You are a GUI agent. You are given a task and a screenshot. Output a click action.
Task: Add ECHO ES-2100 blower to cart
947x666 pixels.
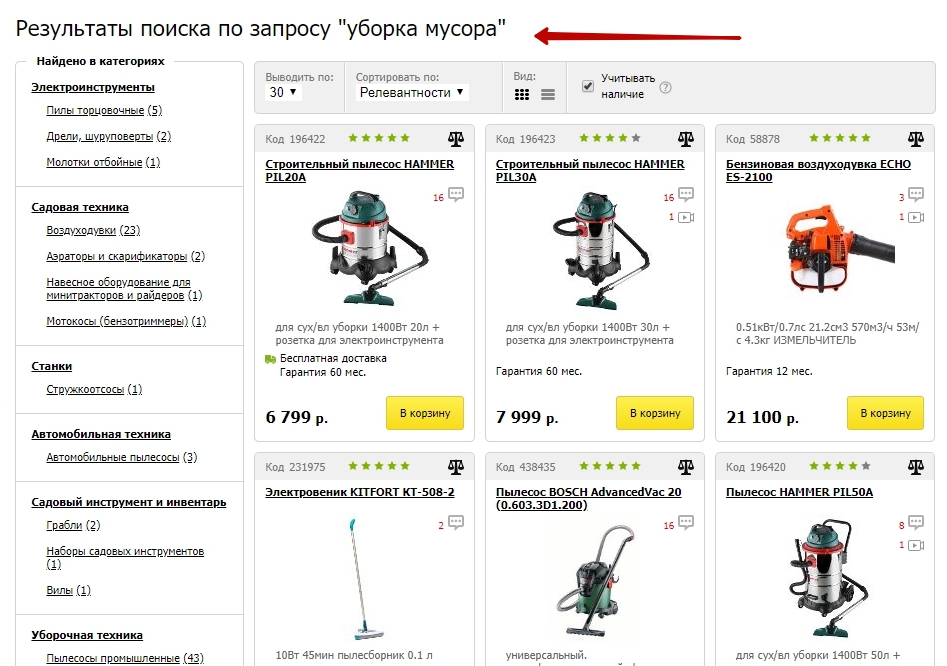pos(885,413)
